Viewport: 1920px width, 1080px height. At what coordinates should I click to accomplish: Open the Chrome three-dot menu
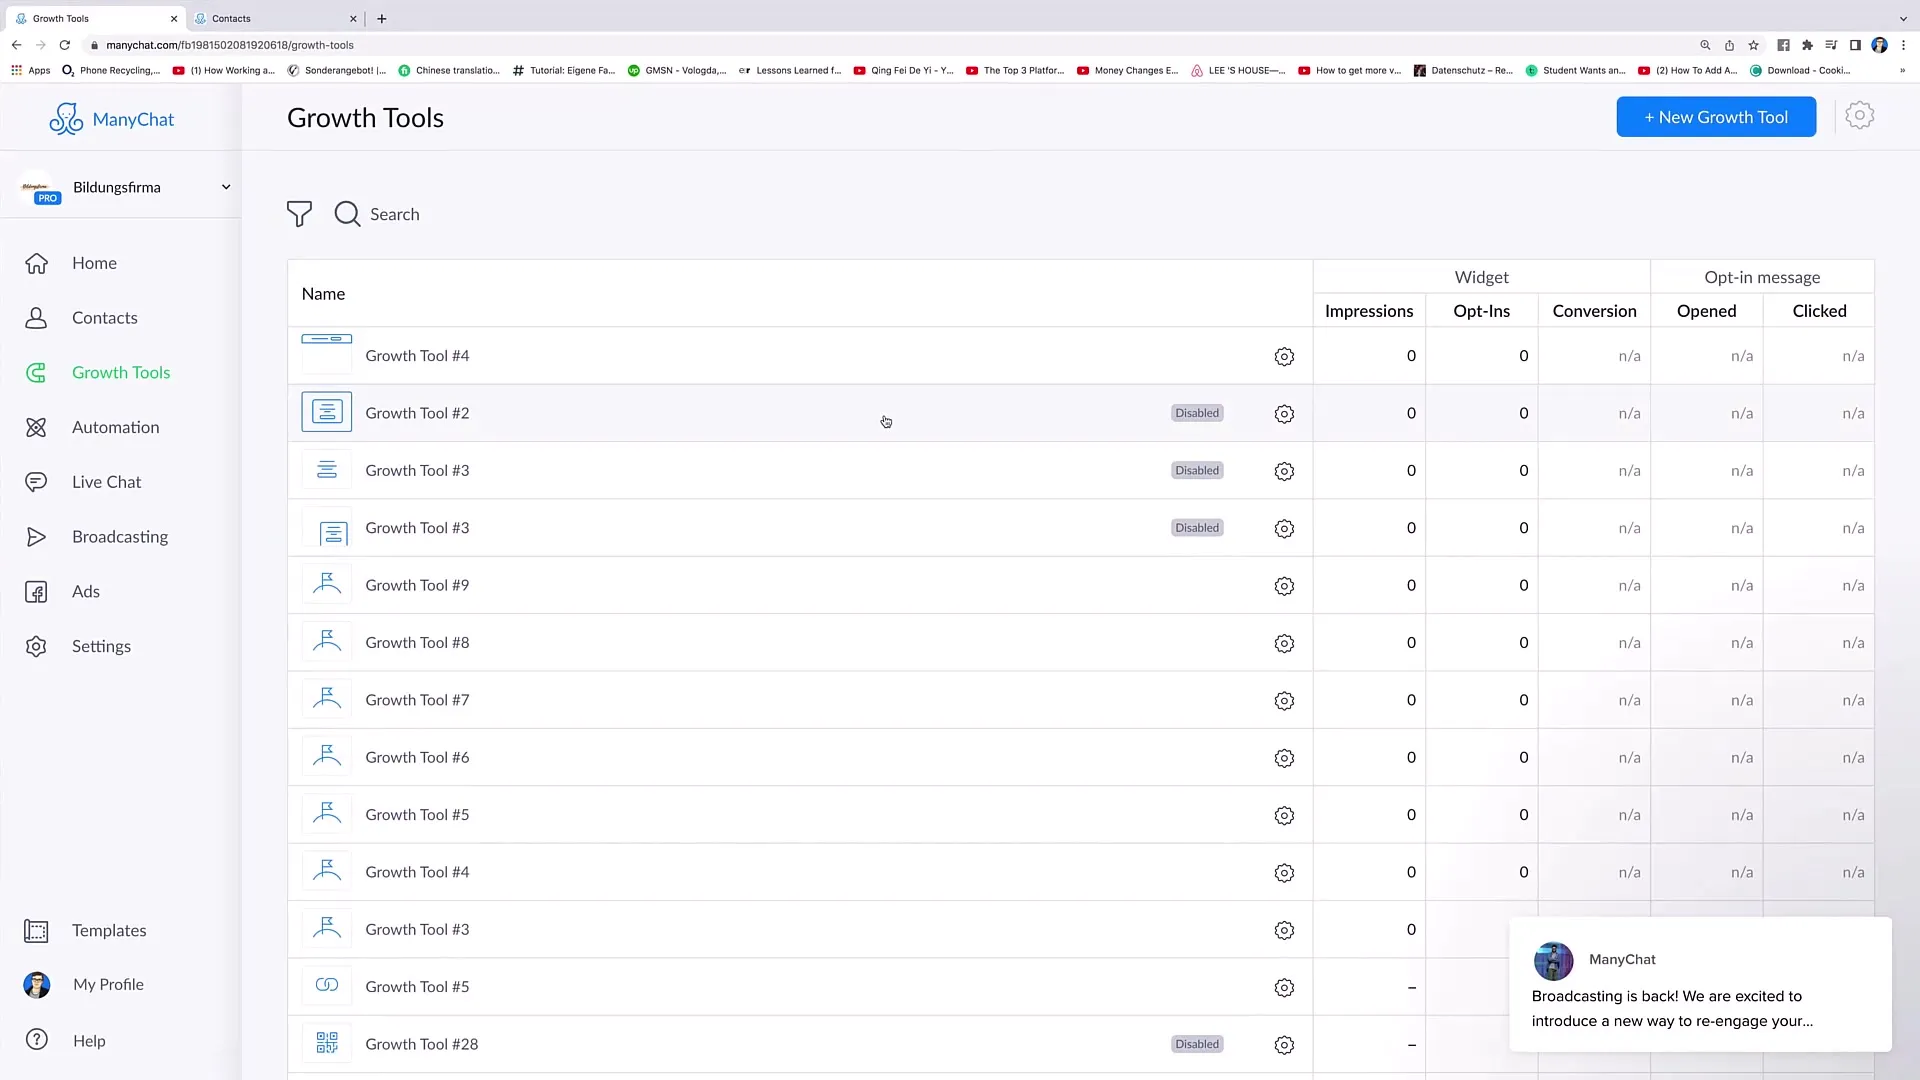(x=1903, y=45)
